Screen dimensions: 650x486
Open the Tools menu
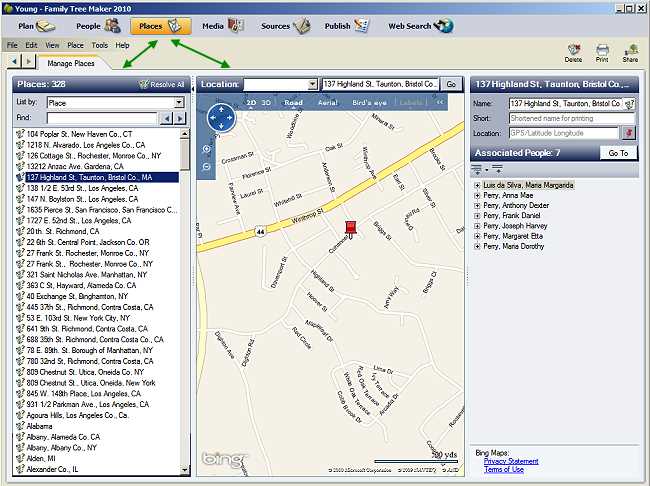[x=99, y=45]
